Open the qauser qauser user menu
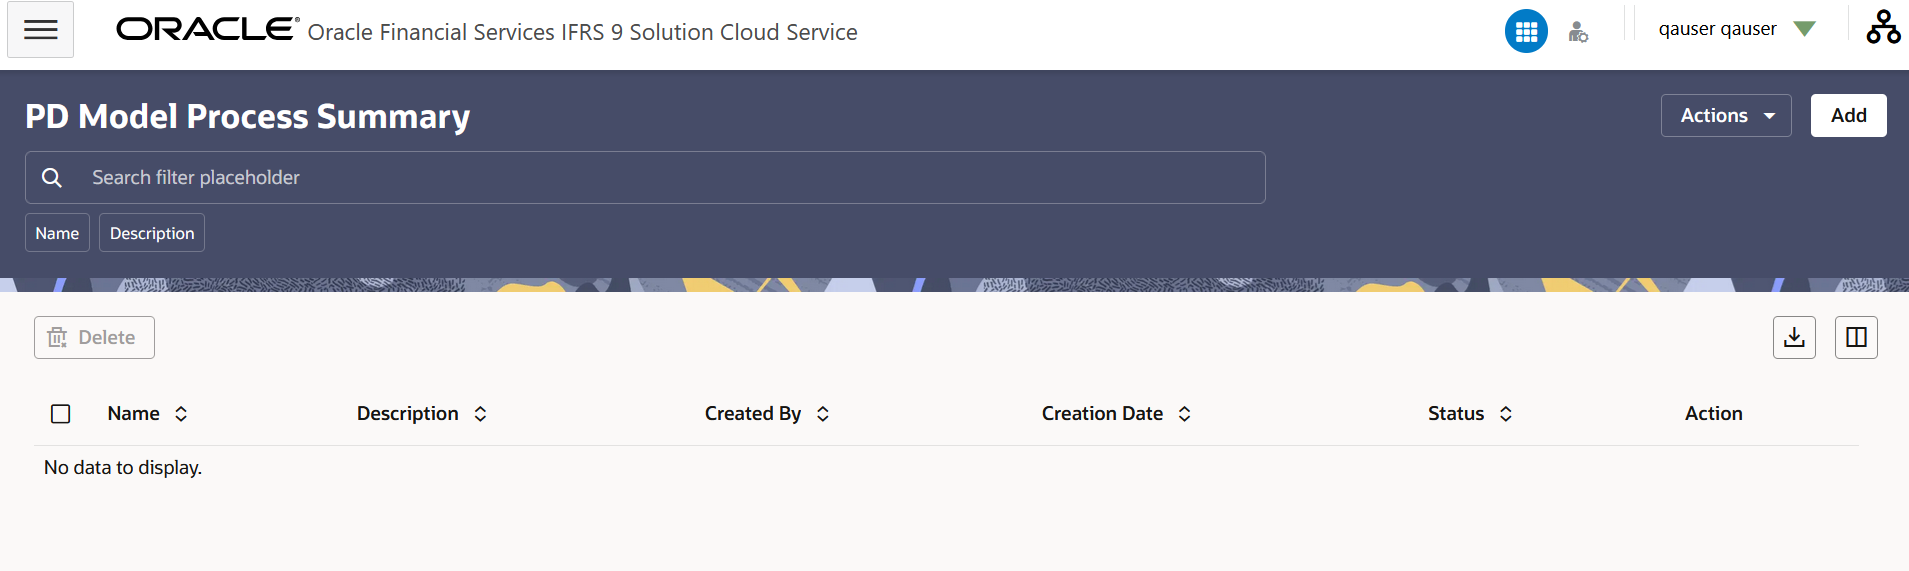The height and width of the screenshot is (571, 1909). 1737,29
